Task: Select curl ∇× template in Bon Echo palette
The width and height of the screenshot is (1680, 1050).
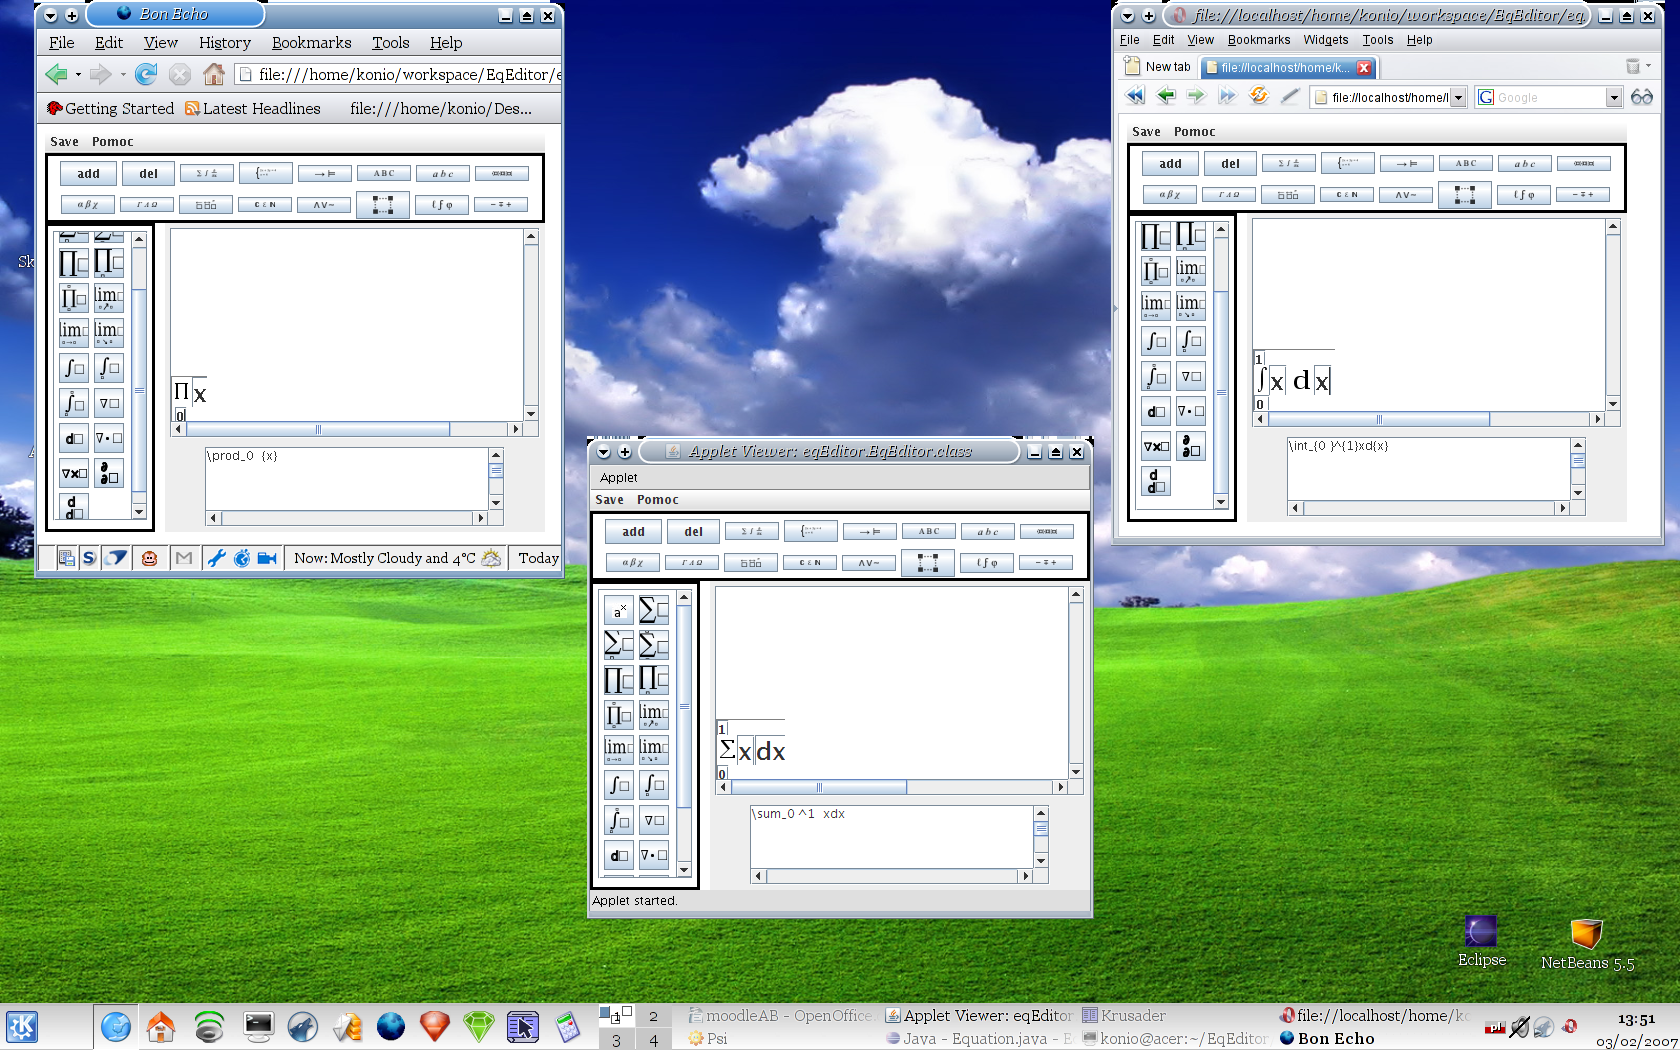Action: coord(74,474)
